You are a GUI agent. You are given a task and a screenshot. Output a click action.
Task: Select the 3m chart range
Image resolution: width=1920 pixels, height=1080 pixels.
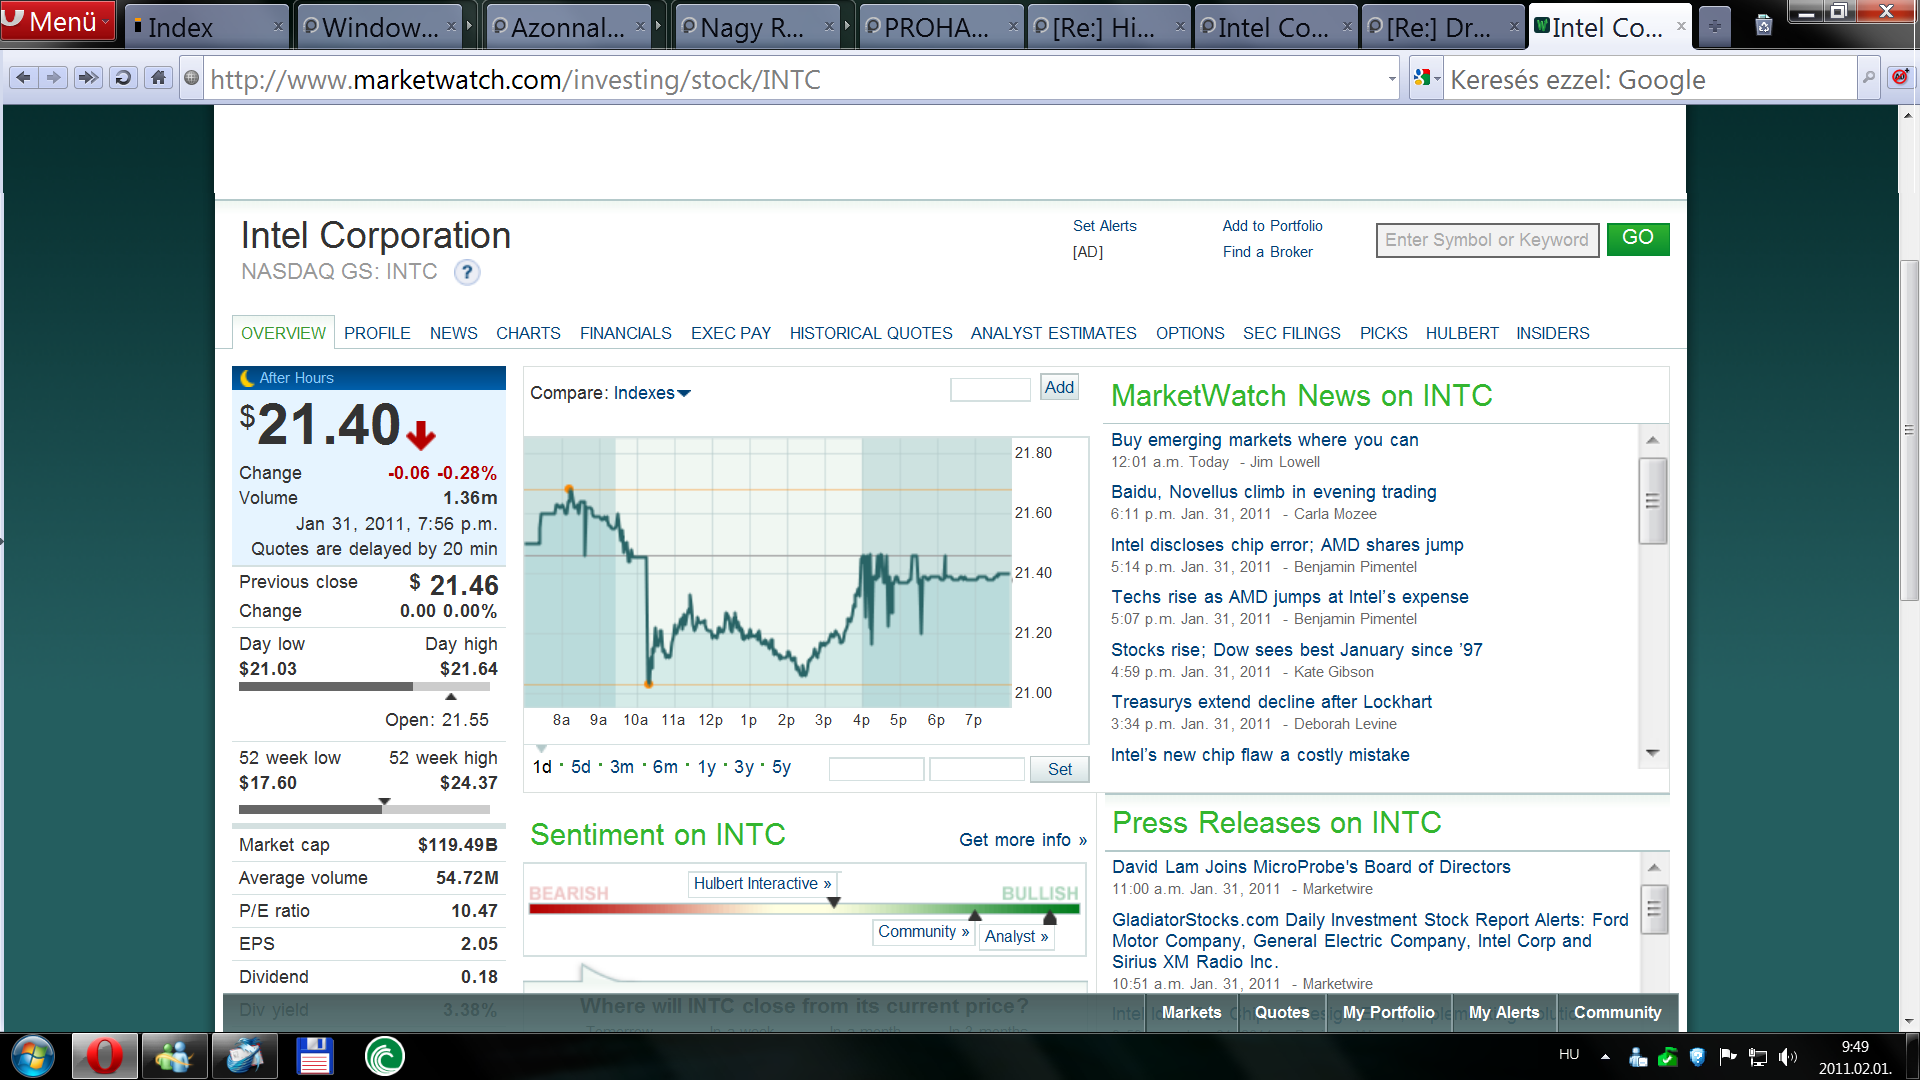click(622, 767)
